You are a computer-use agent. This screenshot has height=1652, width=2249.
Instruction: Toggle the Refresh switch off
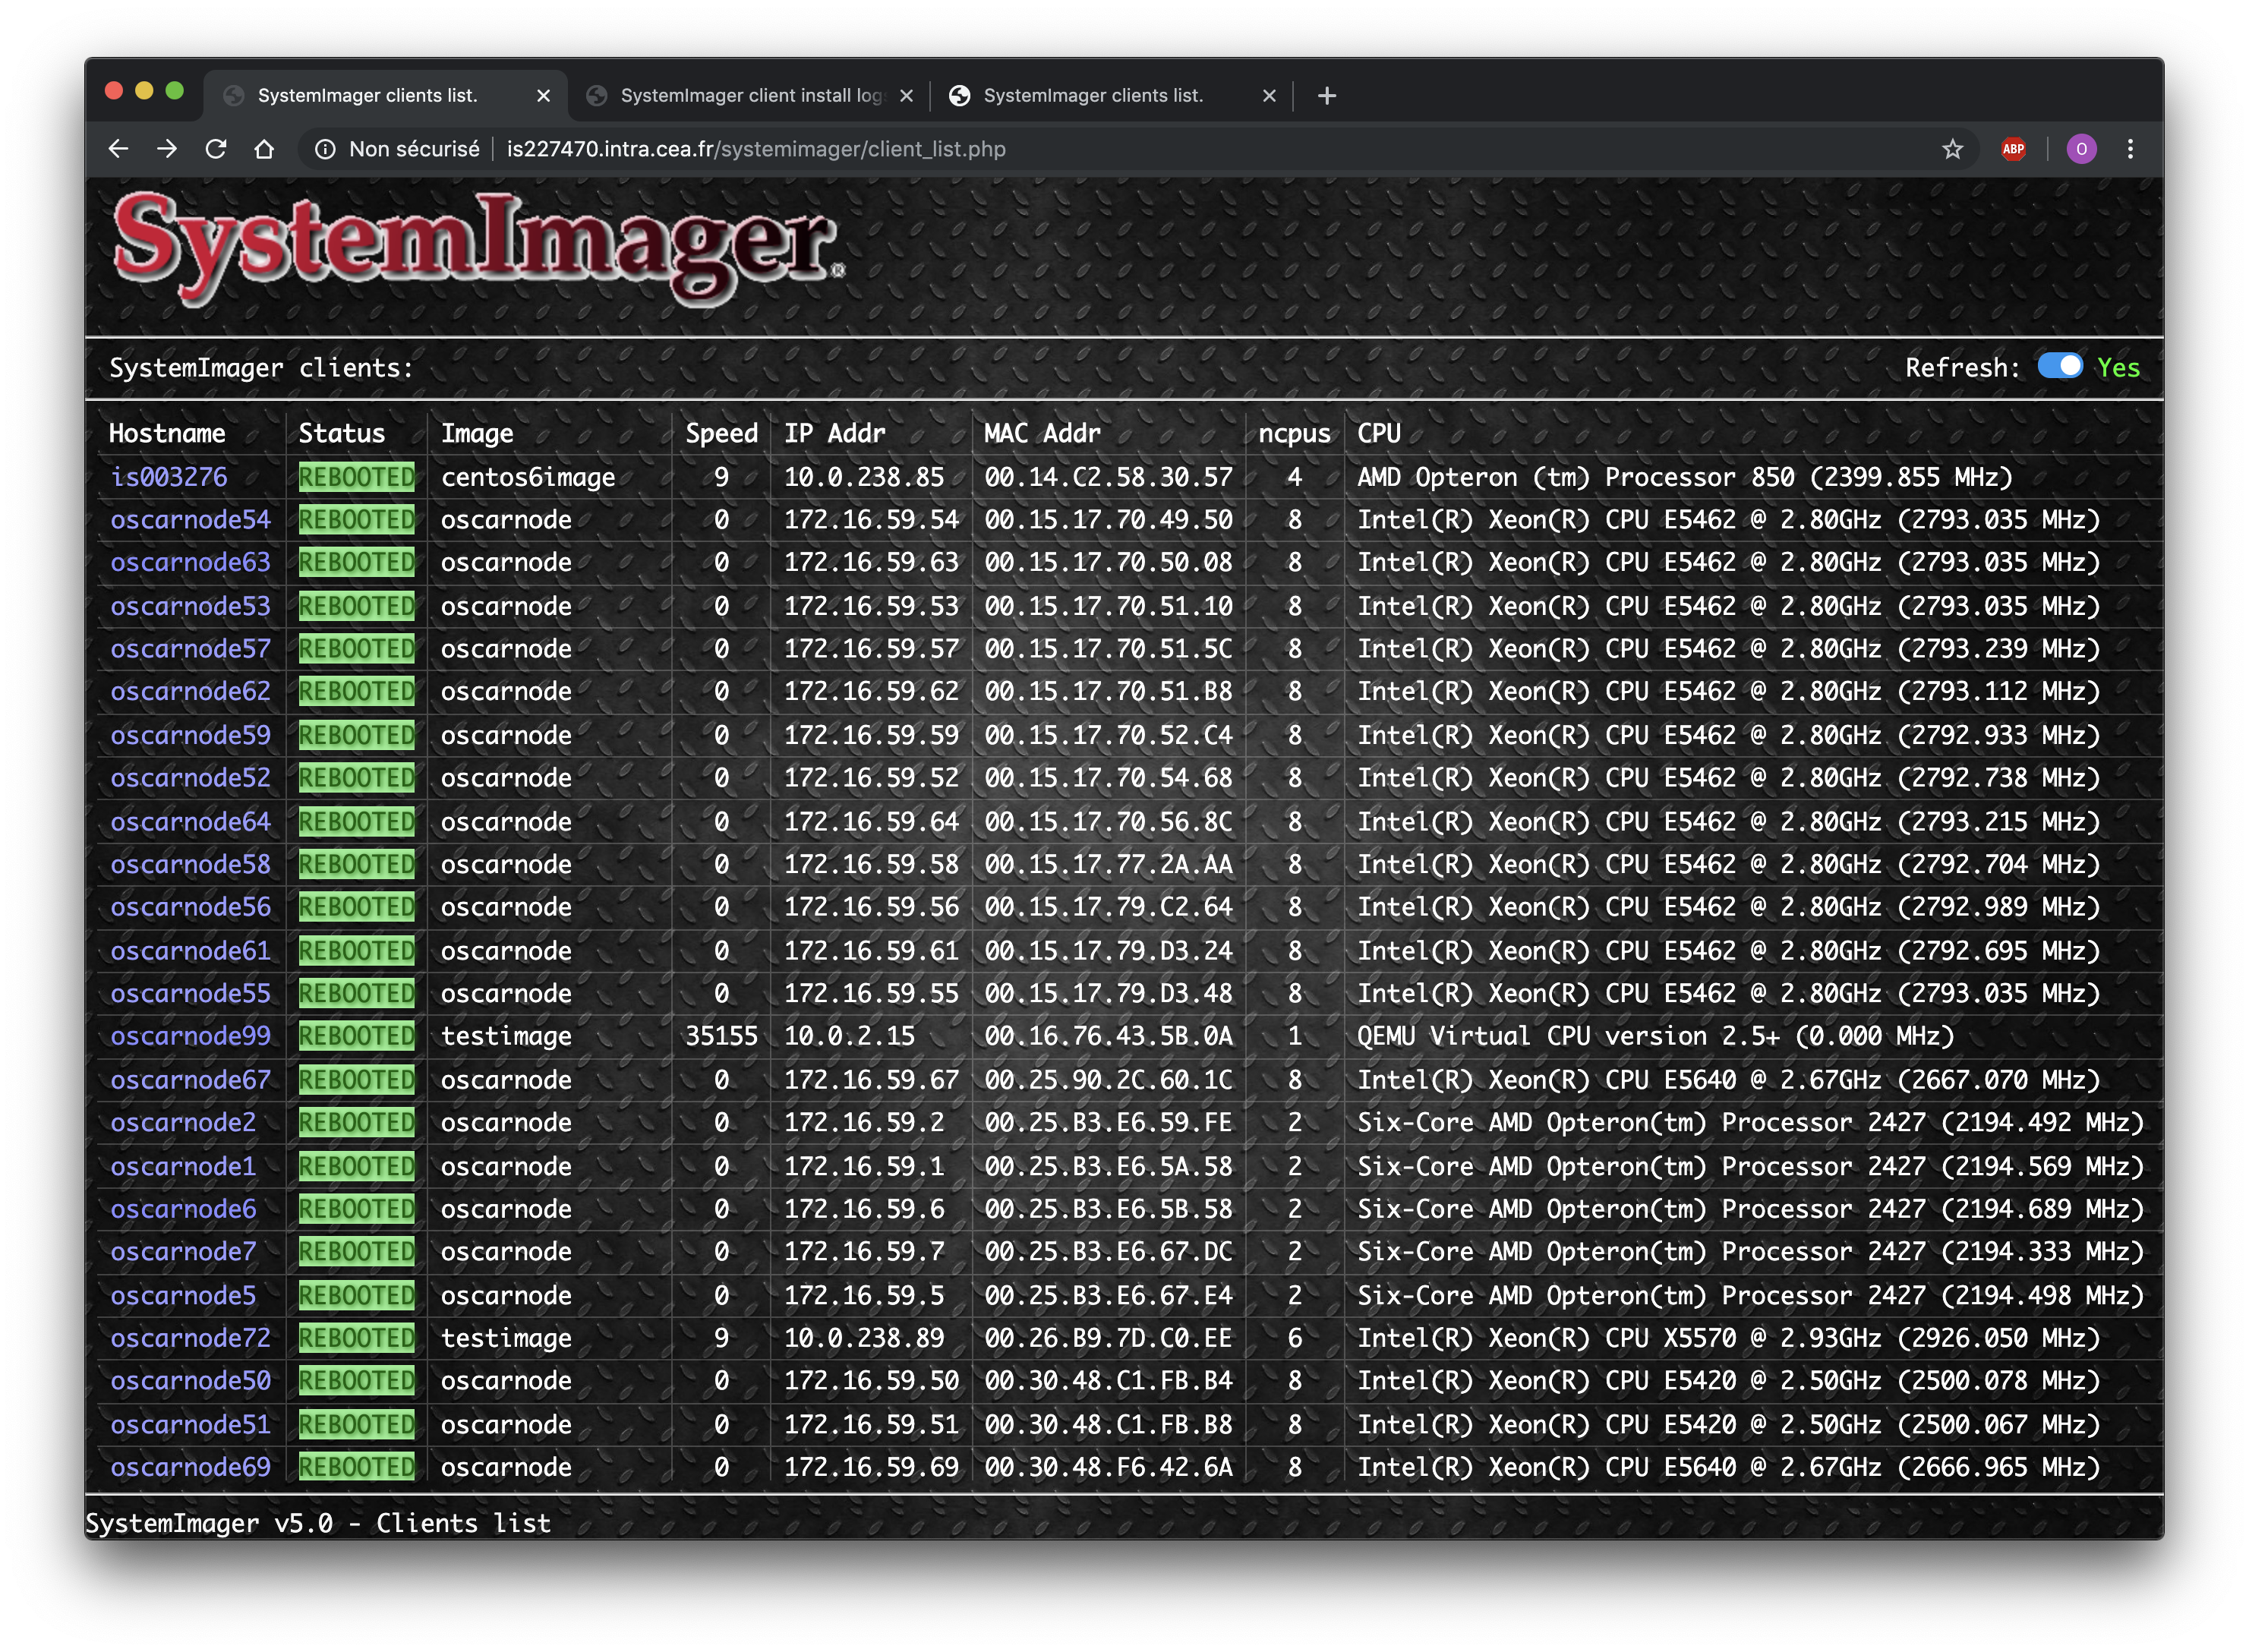2059,367
